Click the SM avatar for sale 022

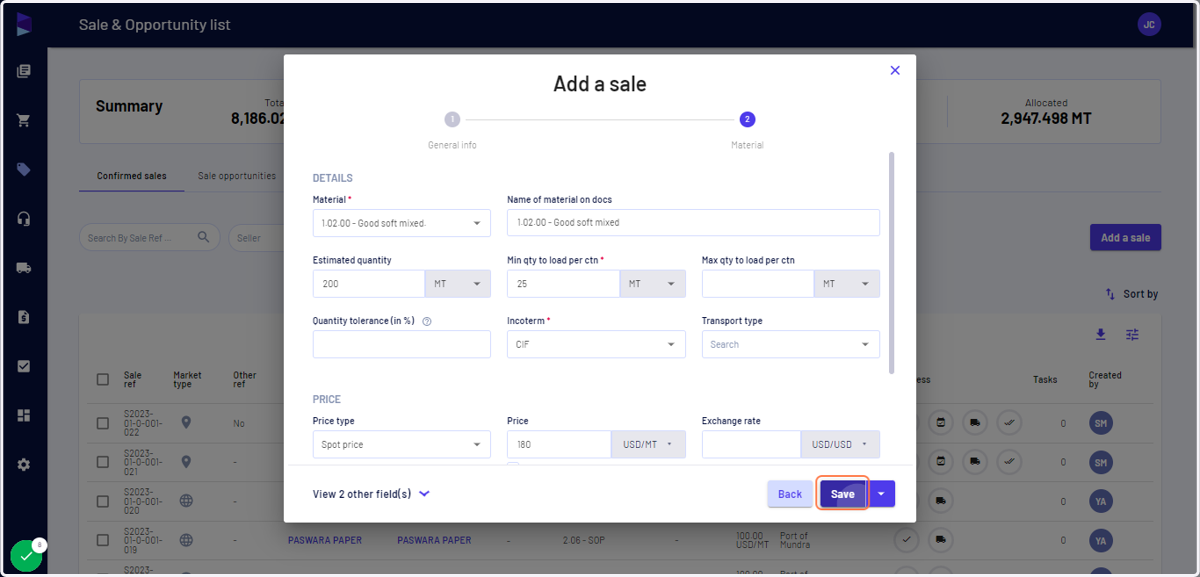pos(1101,424)
